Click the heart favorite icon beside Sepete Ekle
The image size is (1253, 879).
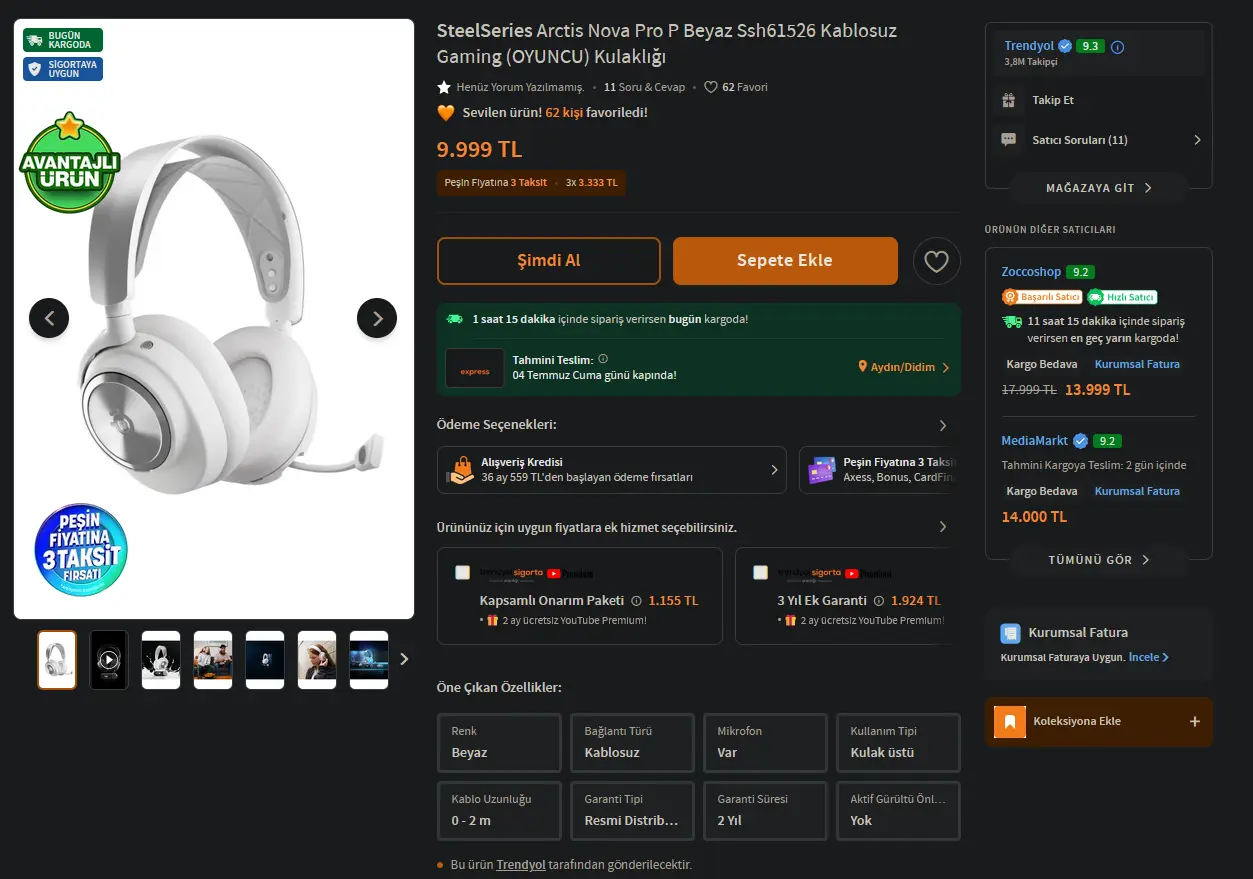(936, 261)
